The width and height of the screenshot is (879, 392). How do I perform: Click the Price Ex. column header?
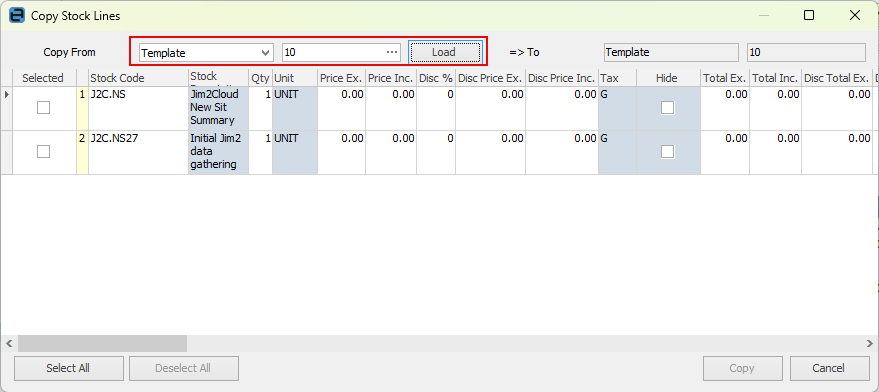[341, 78]
